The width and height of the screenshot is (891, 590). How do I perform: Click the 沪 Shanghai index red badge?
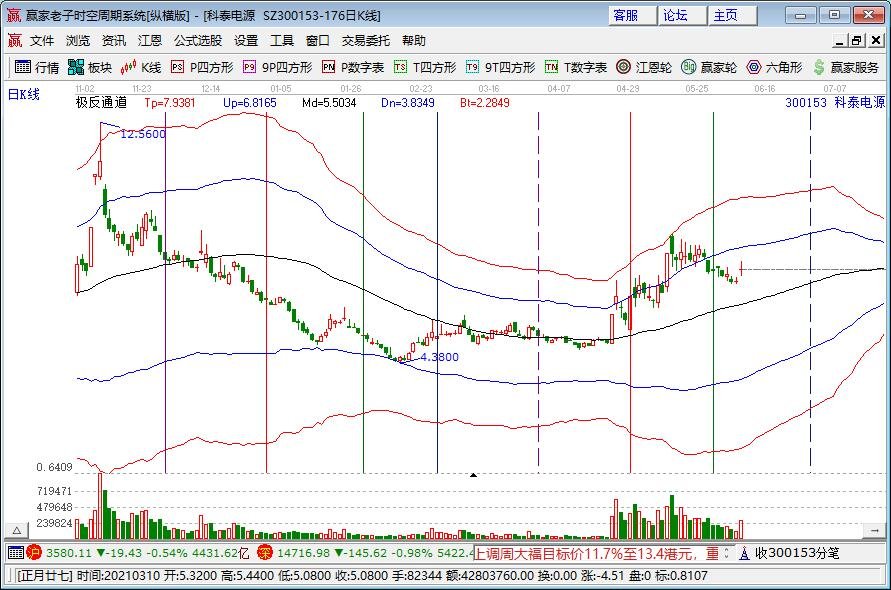(34, 552)
